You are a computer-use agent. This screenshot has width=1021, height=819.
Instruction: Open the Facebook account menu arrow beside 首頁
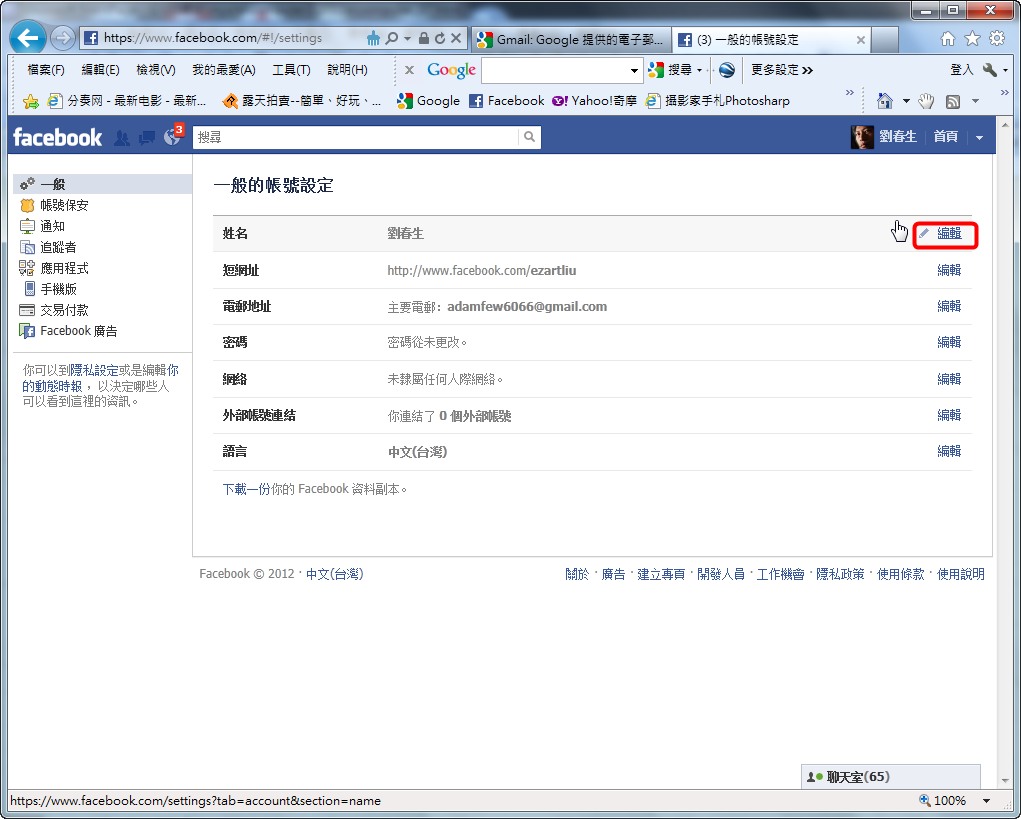[979, 137]
